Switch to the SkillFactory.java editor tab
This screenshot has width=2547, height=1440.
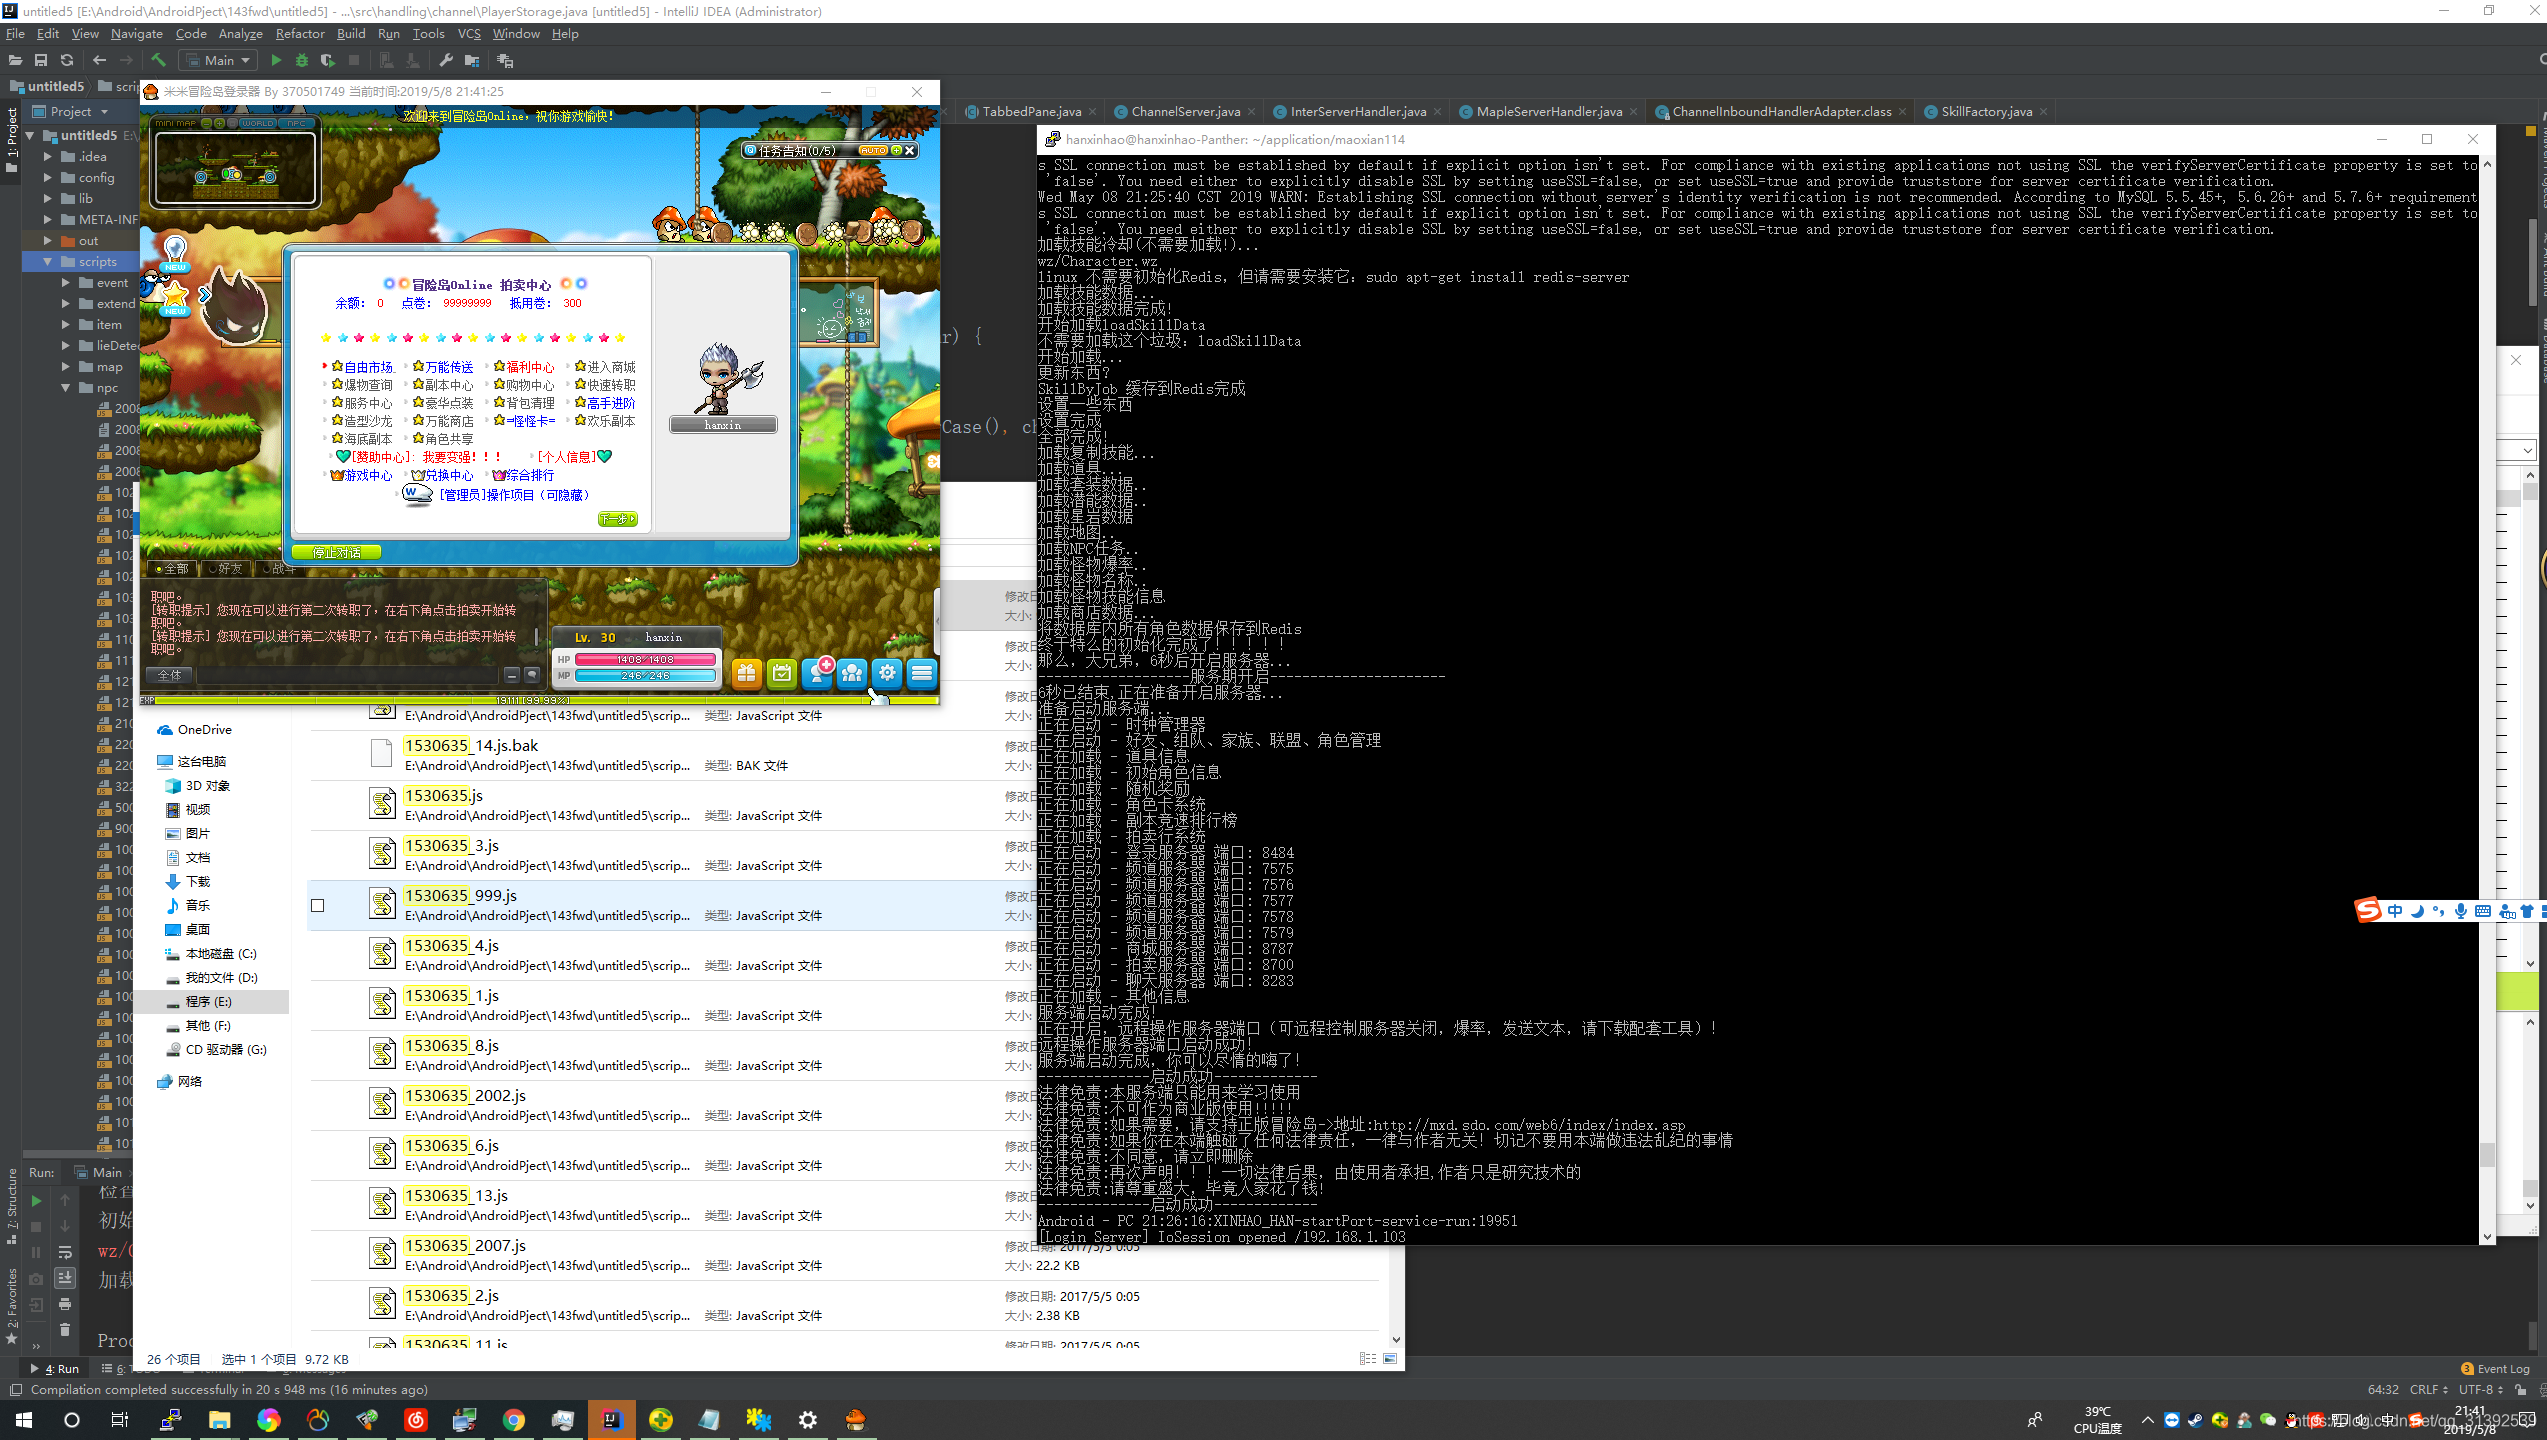pyautogui.click(x=1986, y=112)
